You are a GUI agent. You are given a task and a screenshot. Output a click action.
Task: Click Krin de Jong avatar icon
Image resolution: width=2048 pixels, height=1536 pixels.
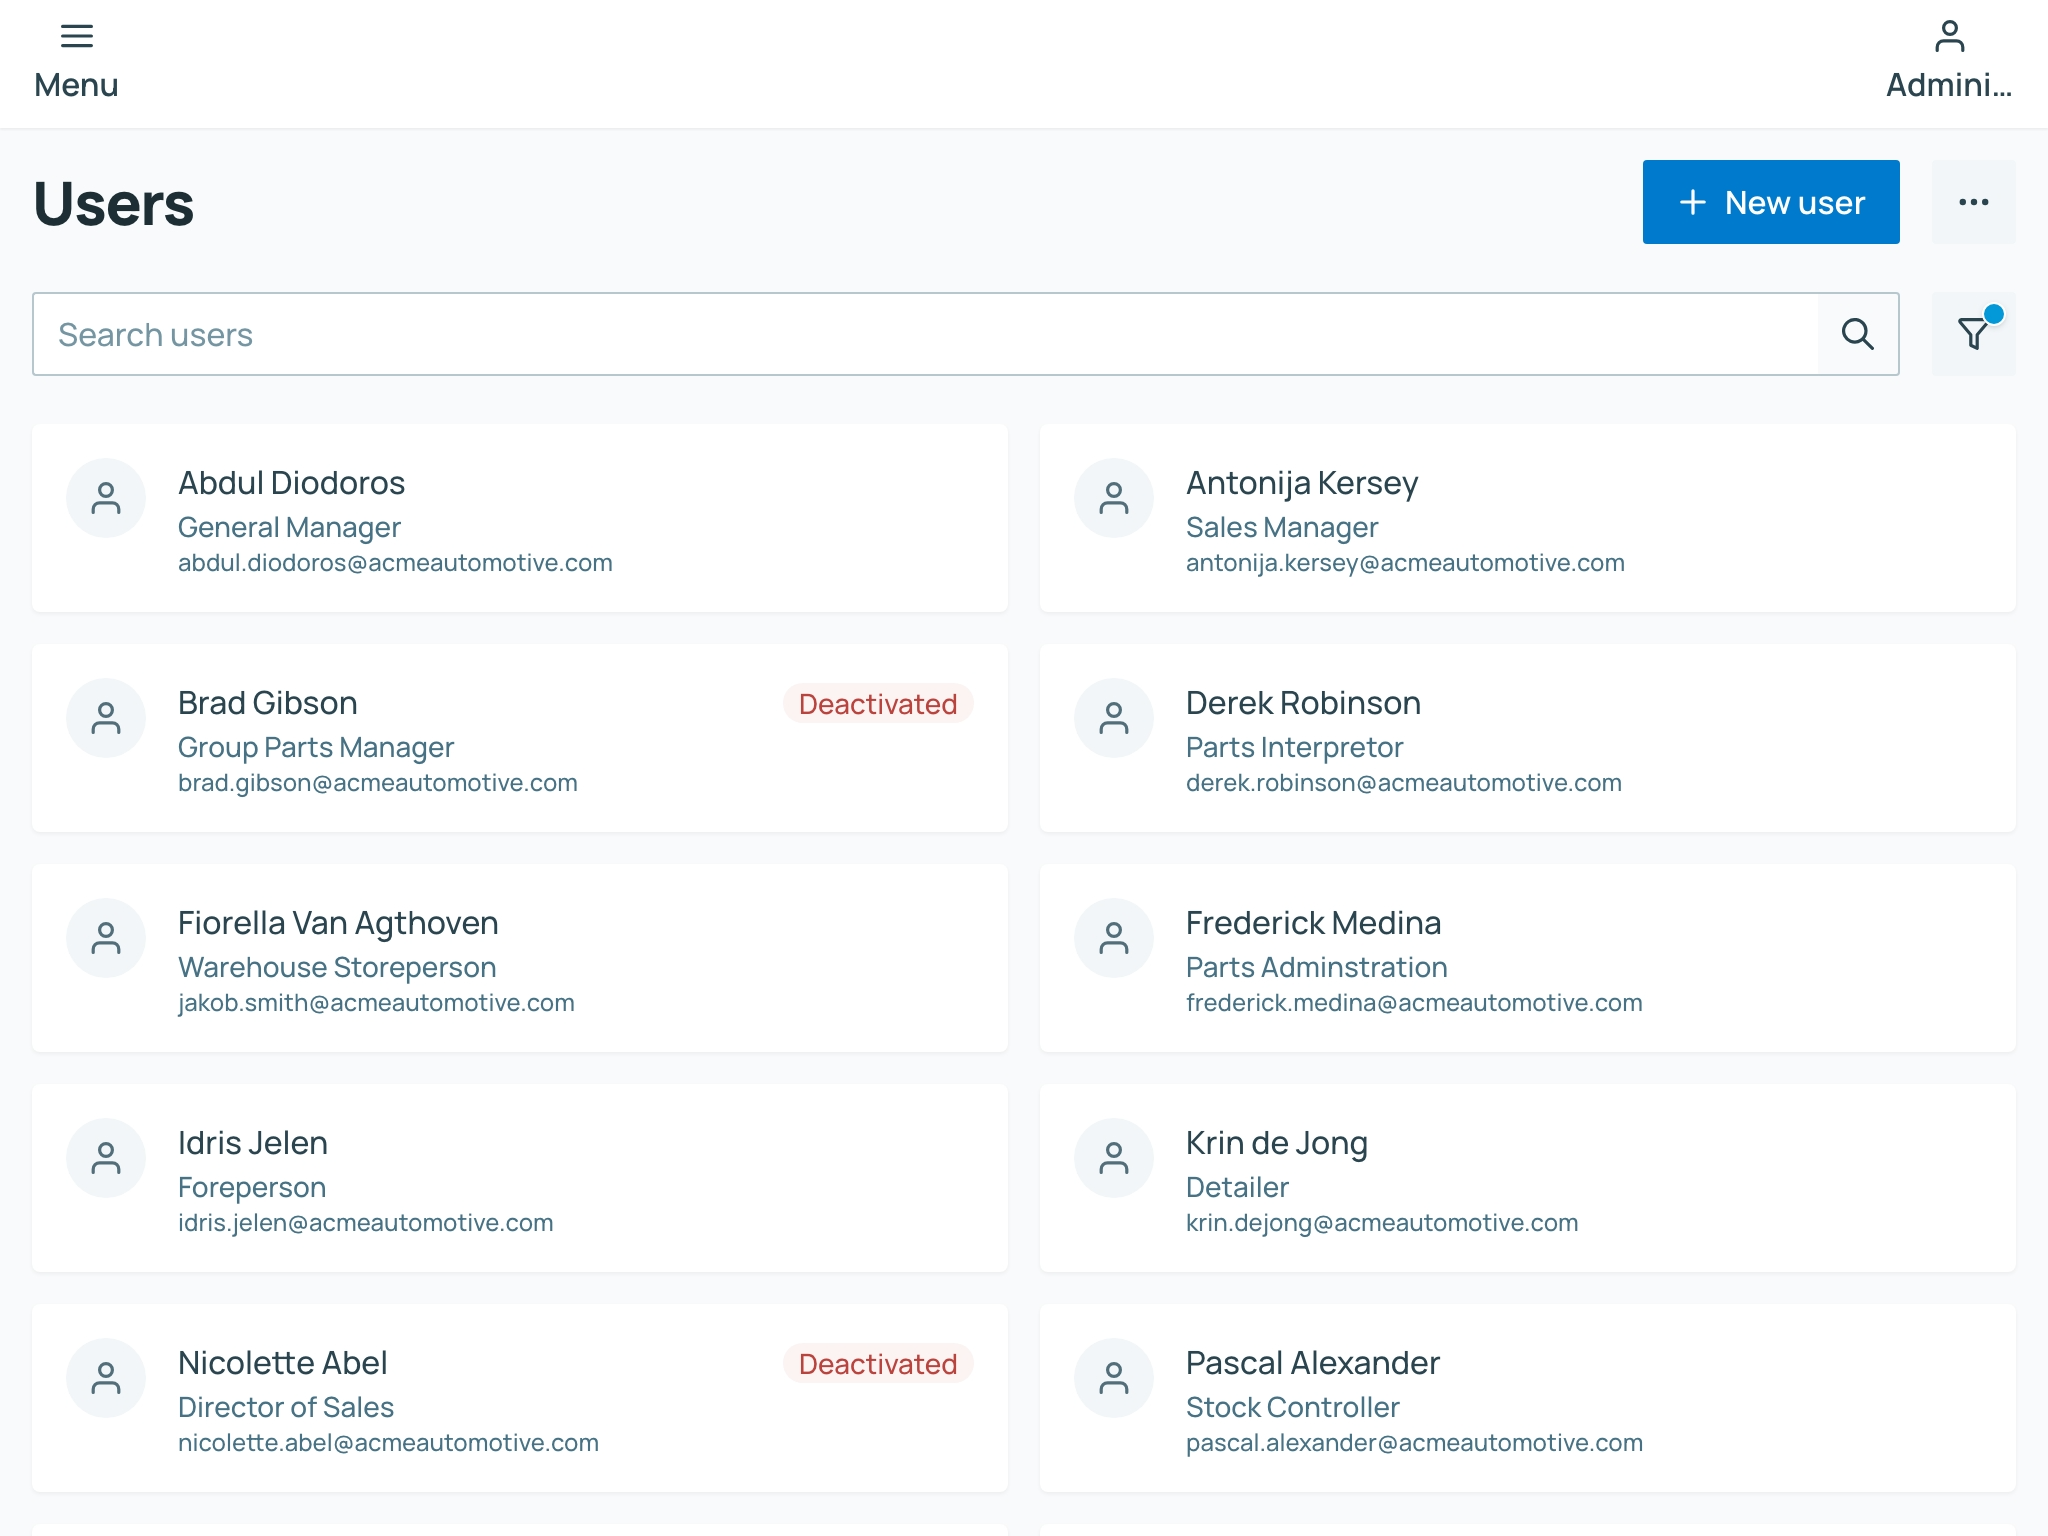[x=1114, y=1158]
